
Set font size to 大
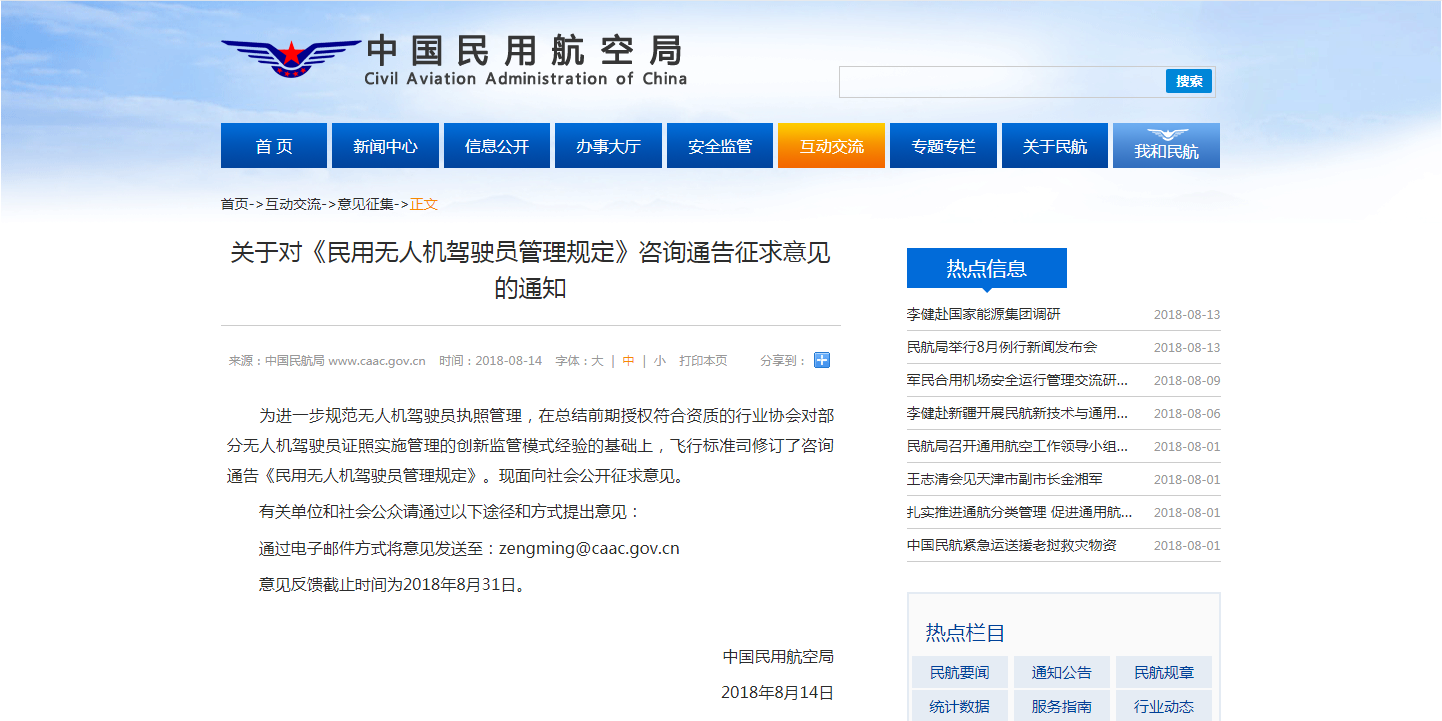pos(597,361)
